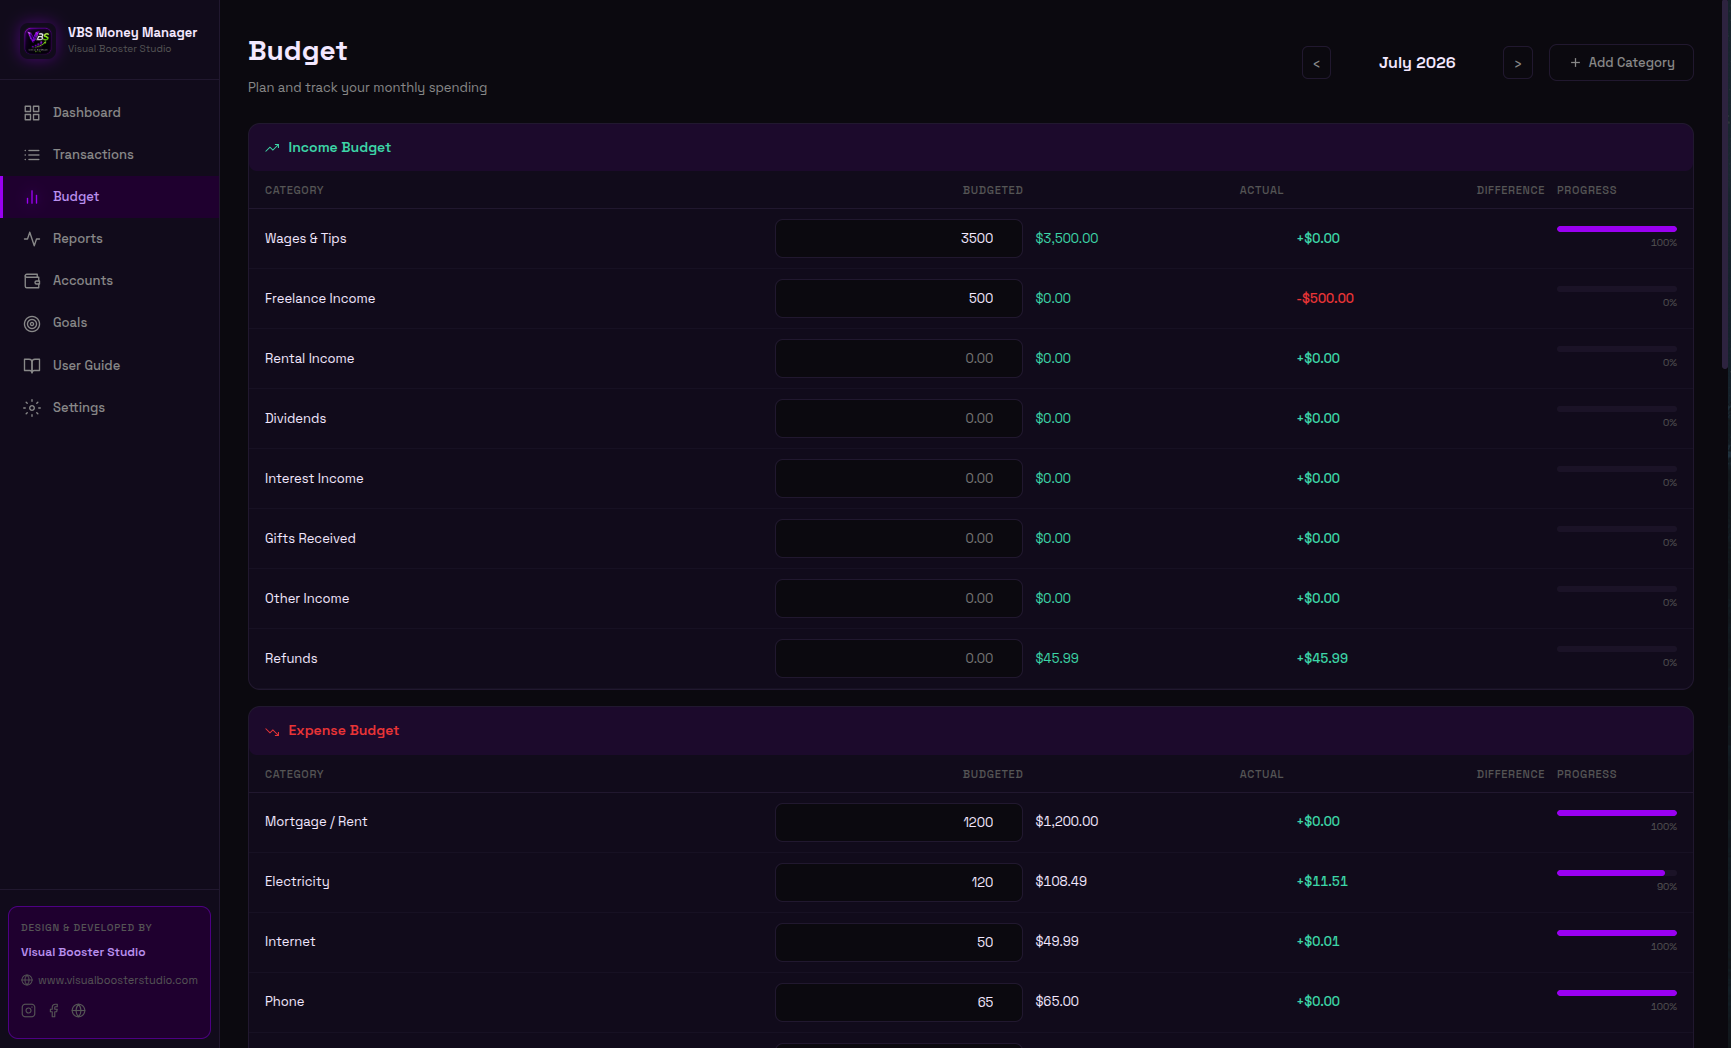Click the Electricity progress bar
The width and height of the screenshot is (1731, 1048).
[1617, 873]
